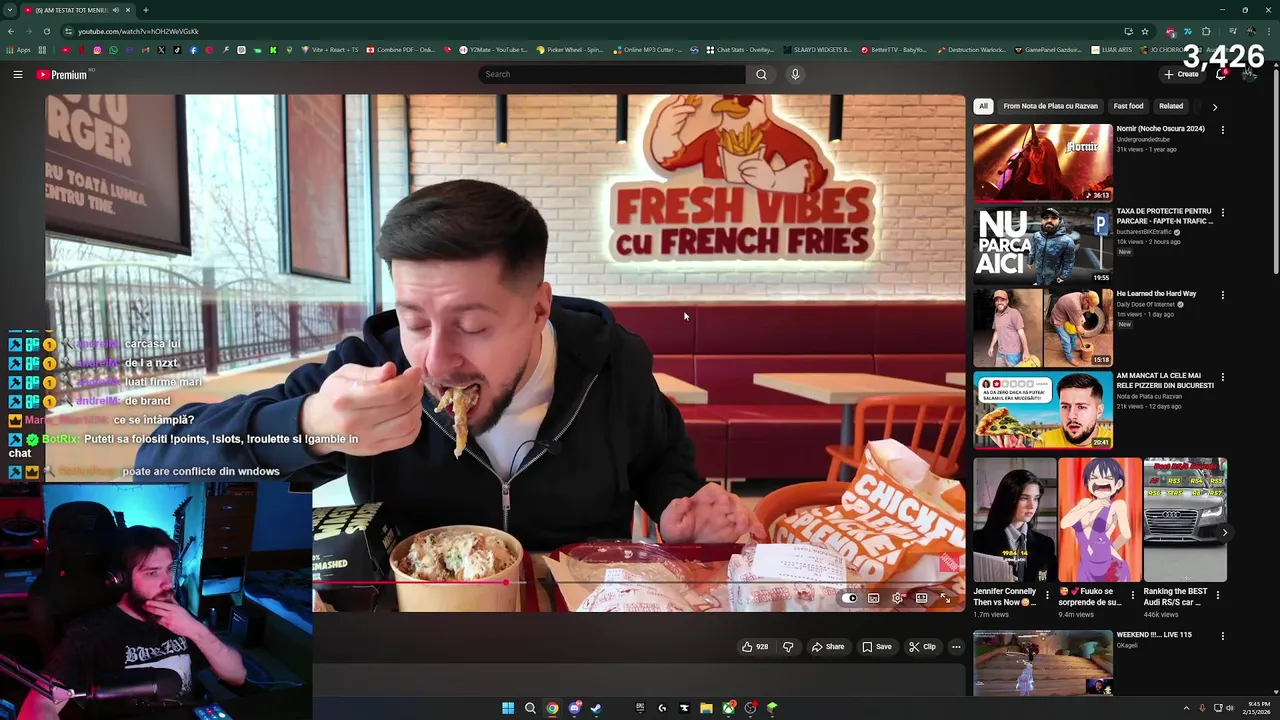Open options for He Learned the Hard Way
This screenshot has height=720, width=1280.
tap(1222, 296)
